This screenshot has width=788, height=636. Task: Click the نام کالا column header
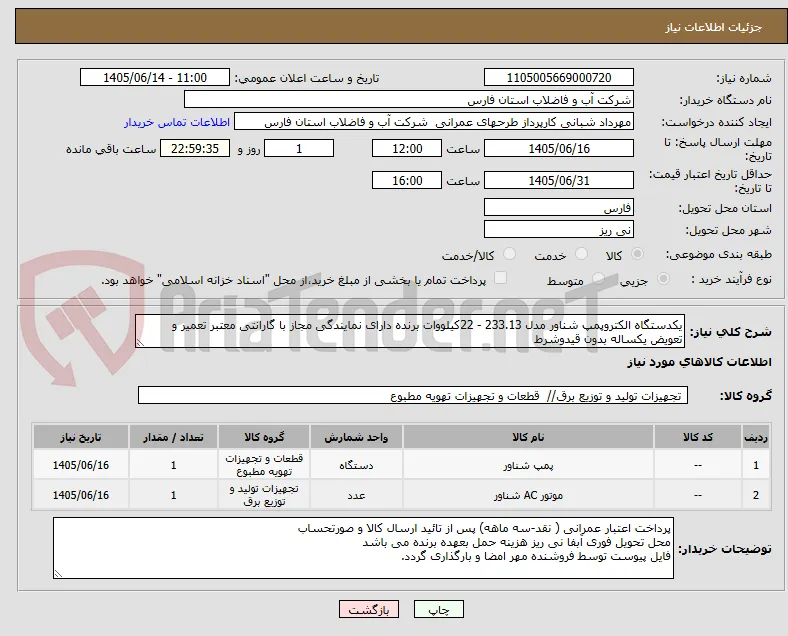(x=528, y=437)
